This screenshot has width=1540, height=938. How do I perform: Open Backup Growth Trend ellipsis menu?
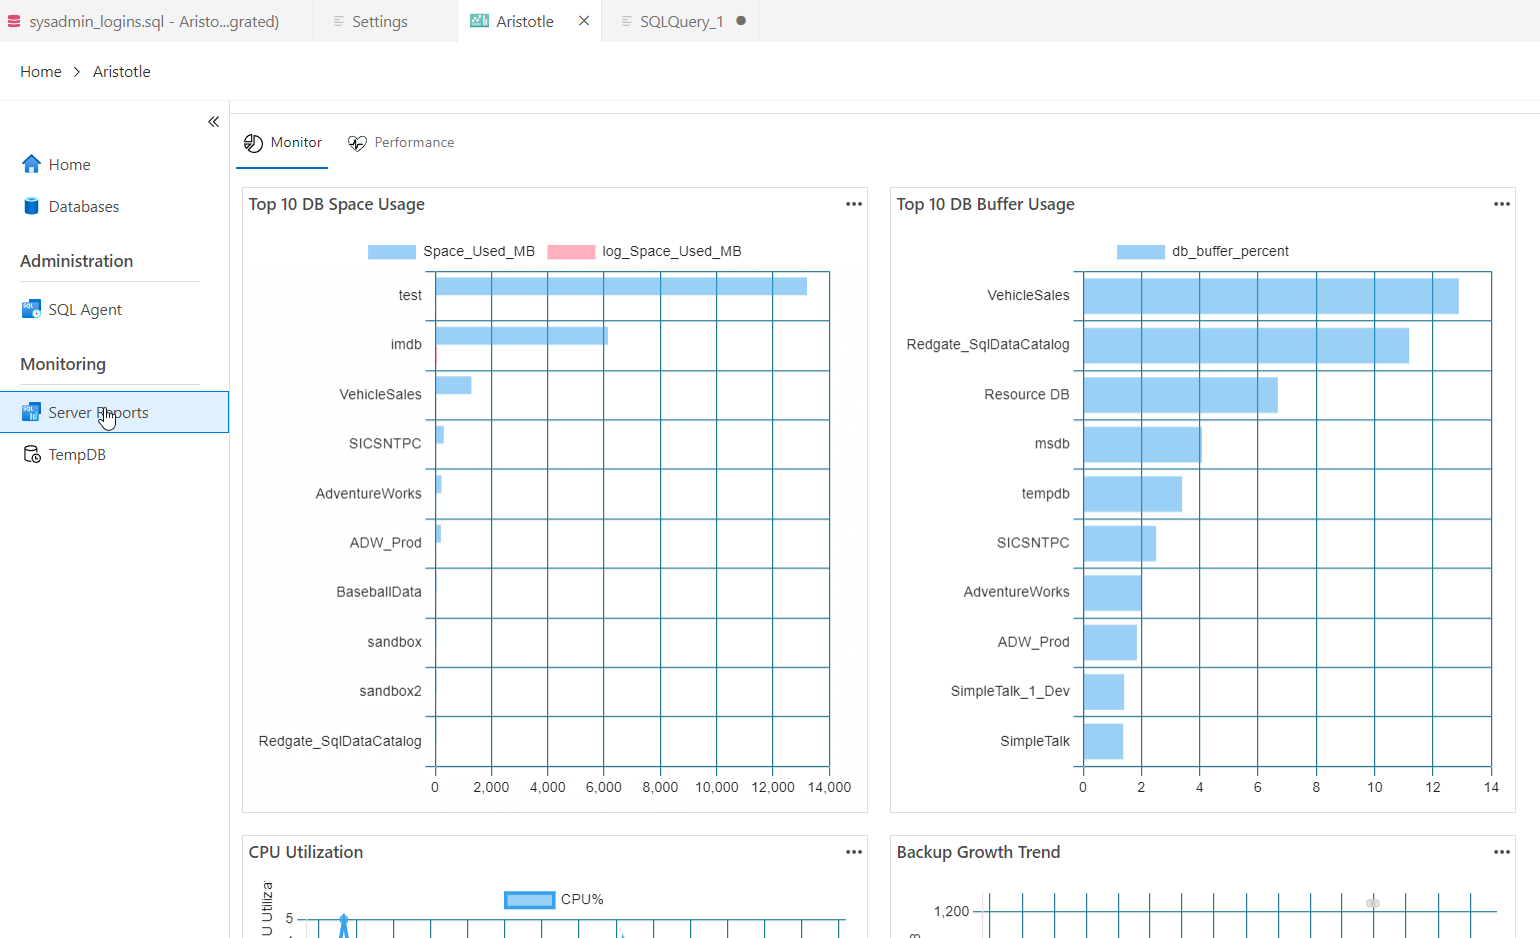click(1501, 852)
